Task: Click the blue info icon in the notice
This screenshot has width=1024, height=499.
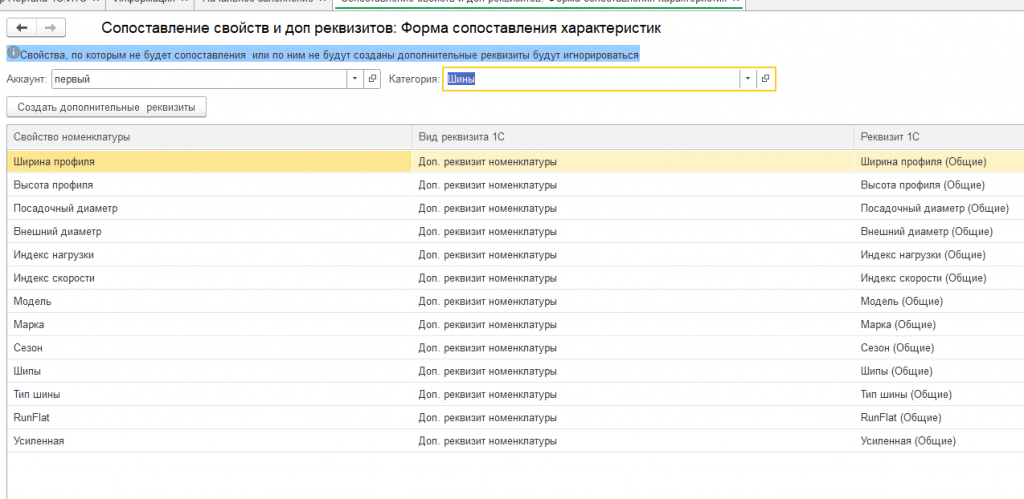Action: click(12, 54)
